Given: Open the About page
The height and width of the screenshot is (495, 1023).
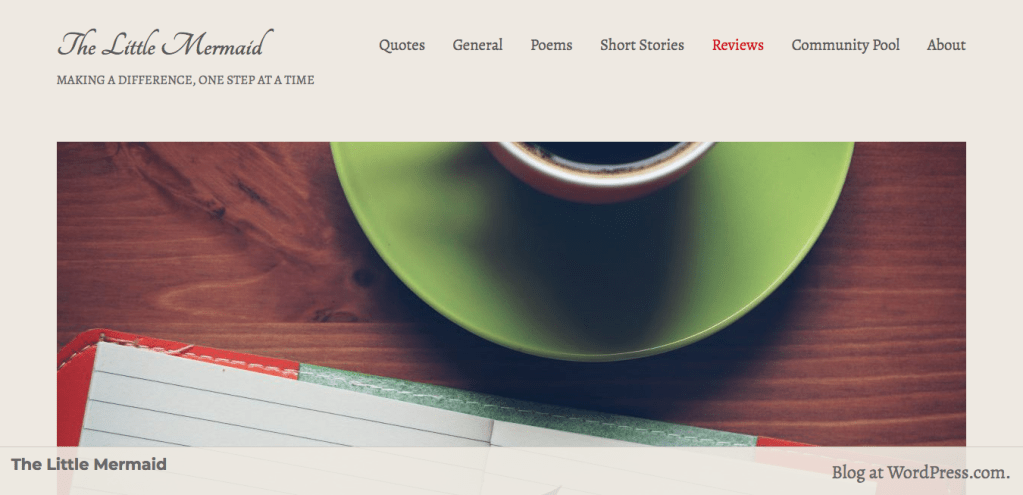Looking at the screenshot, I should [x=946, y=45].
